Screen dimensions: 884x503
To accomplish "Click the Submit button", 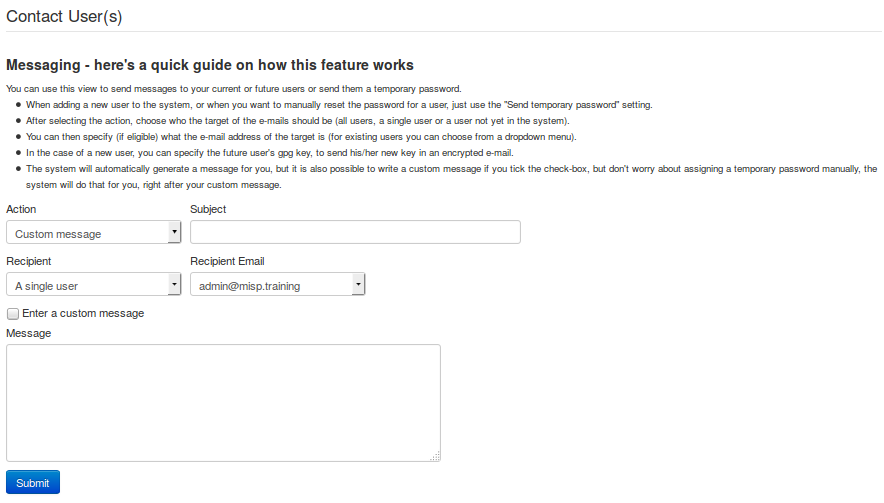I will [x=33, y=482].
